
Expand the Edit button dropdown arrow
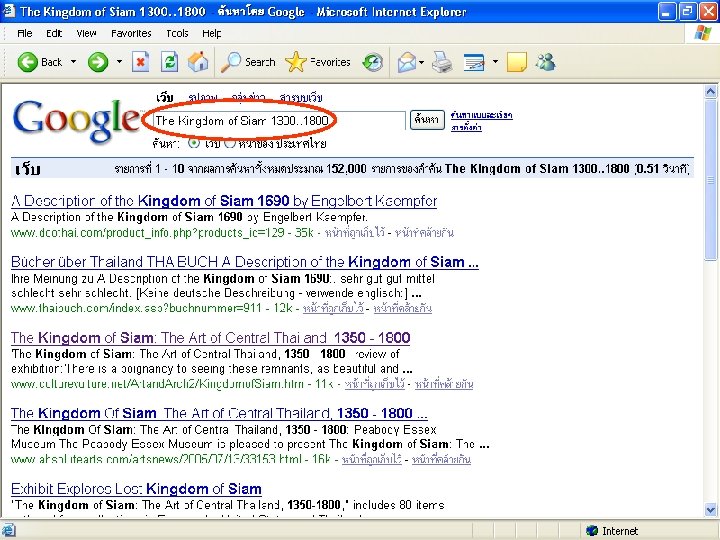495,62
